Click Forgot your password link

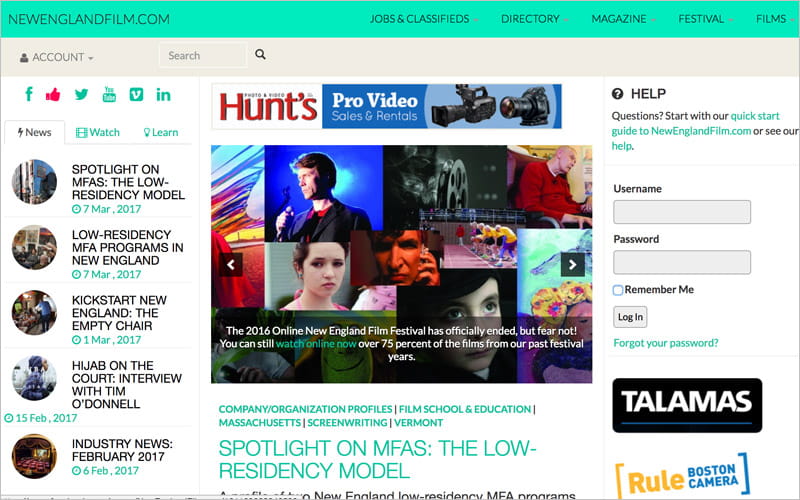pos(665,343)
